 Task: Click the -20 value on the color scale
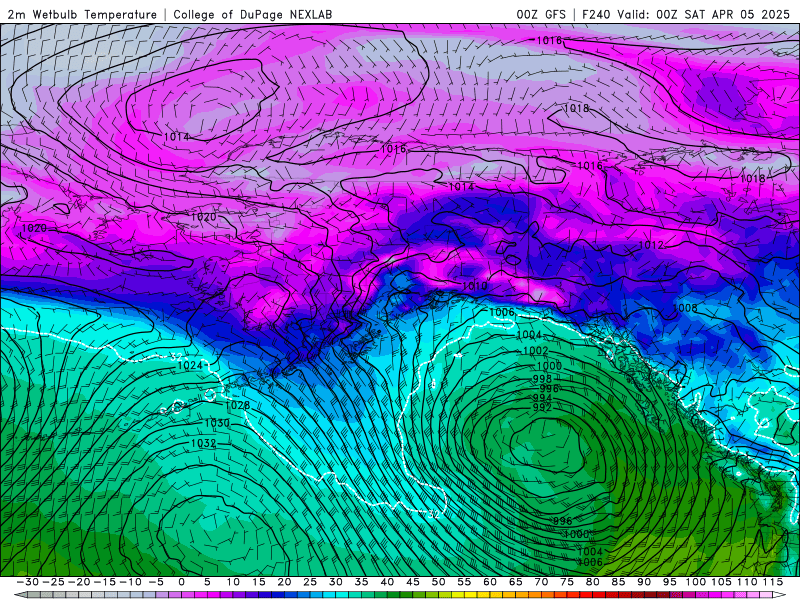79,582
